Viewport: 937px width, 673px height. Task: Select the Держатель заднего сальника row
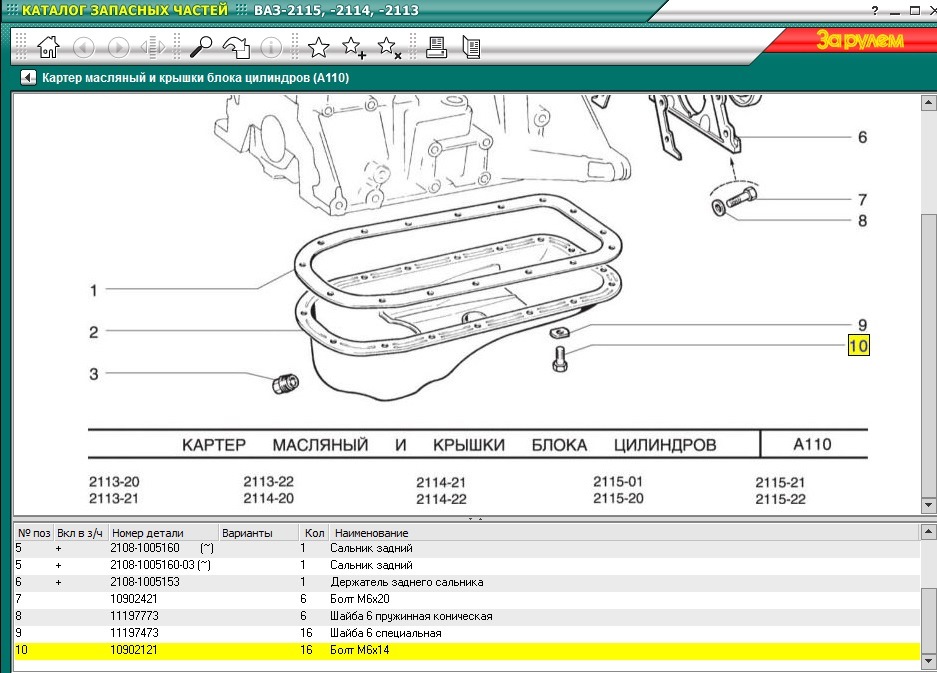click(467, 582)
